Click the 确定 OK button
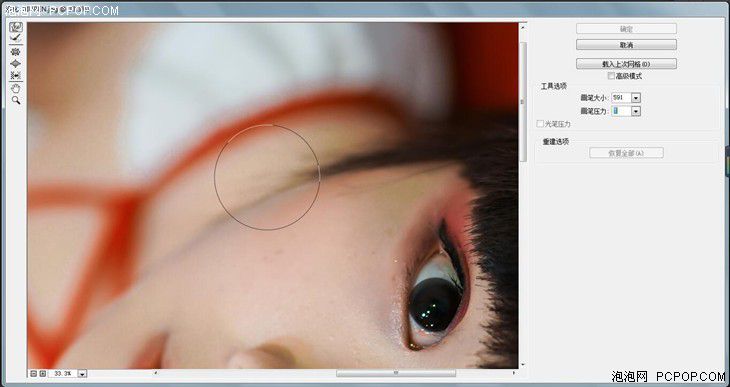This screenshot has height=387, width=730. point(626,29)
